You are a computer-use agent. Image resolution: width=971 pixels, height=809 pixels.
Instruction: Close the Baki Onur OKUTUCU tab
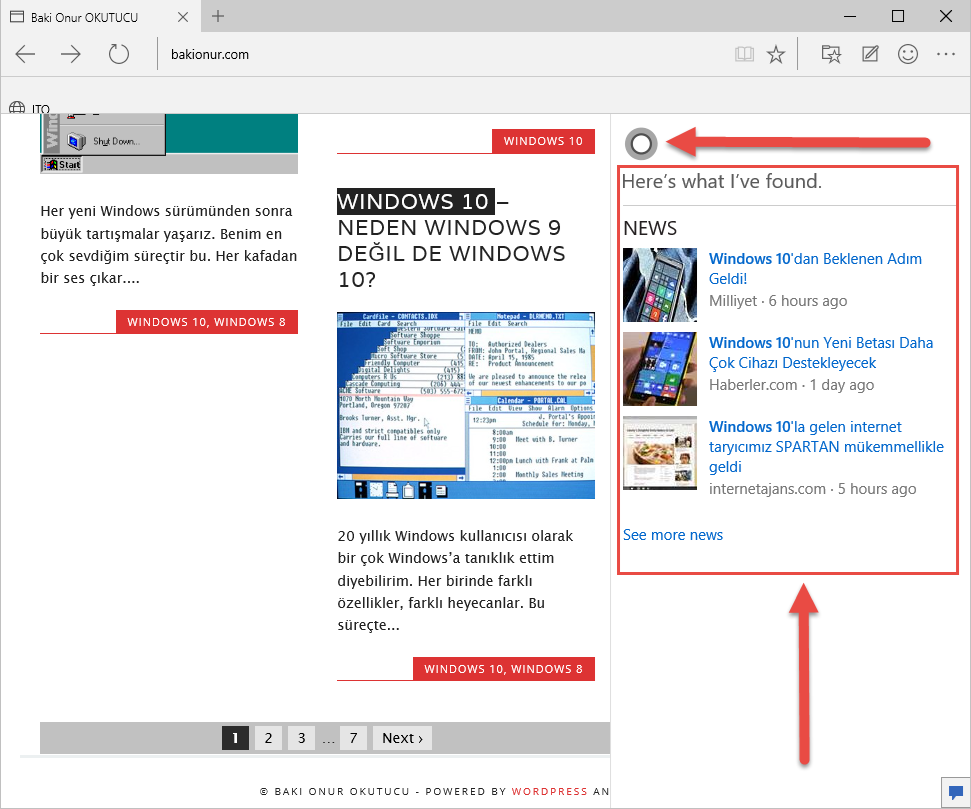[x=183, y=17]
